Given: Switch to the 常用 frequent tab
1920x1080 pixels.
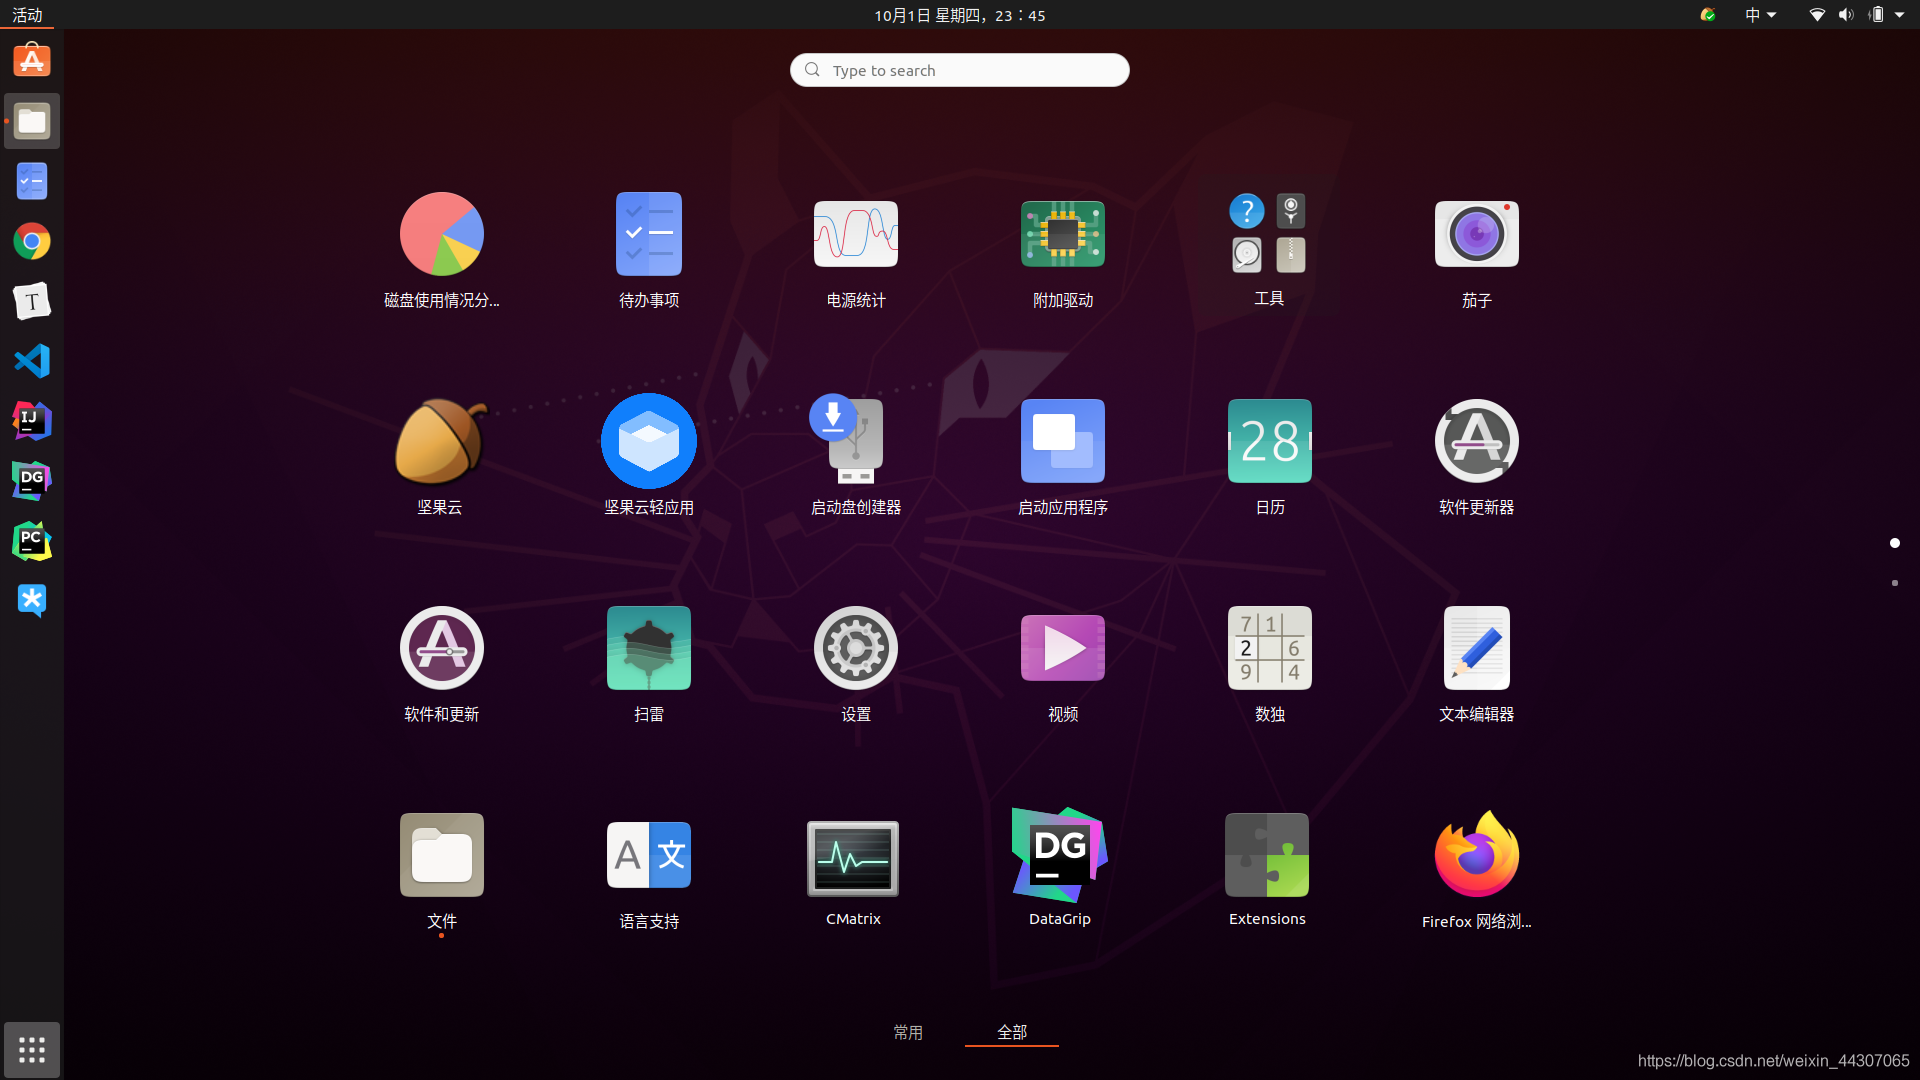Looking at the screenshot, I should click(908, 1032).
